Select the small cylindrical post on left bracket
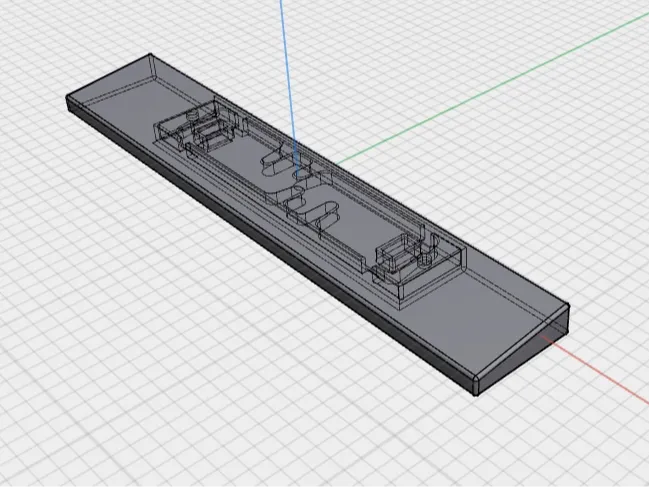The width and height of the screenshot is (649, 487). coord(191,117)
